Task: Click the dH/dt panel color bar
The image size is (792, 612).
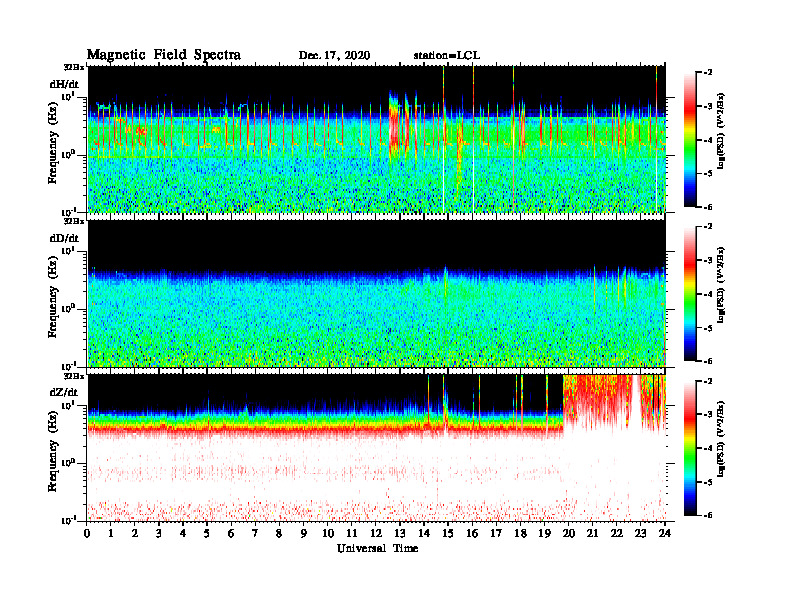Action: (x=690, y=139)
